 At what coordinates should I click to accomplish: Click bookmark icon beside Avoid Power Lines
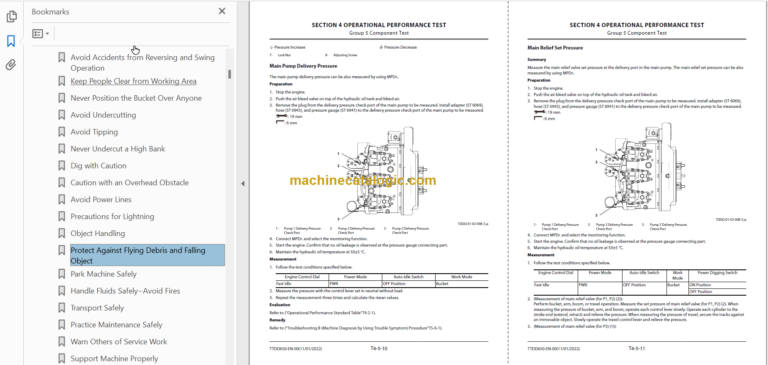pyautogui.click(x=61, y=199)
